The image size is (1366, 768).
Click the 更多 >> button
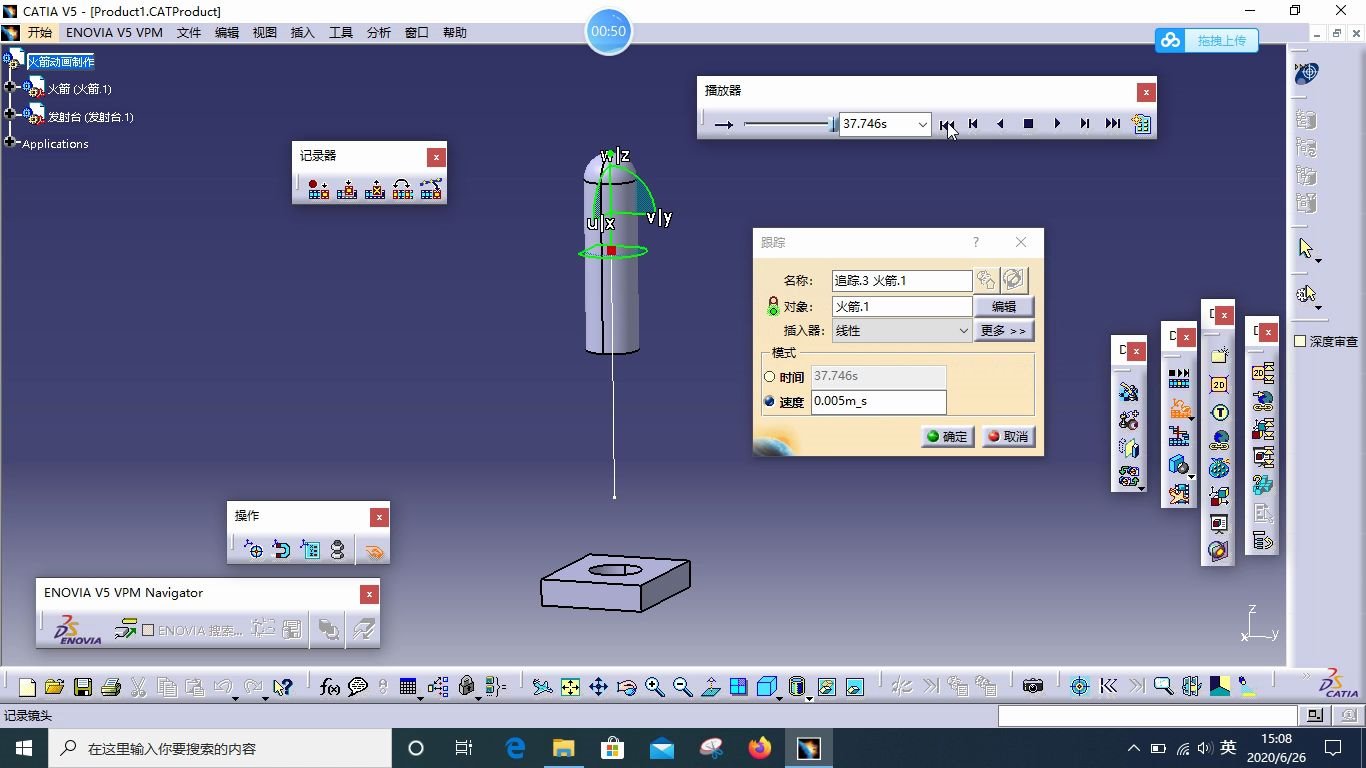[1004, 331]
